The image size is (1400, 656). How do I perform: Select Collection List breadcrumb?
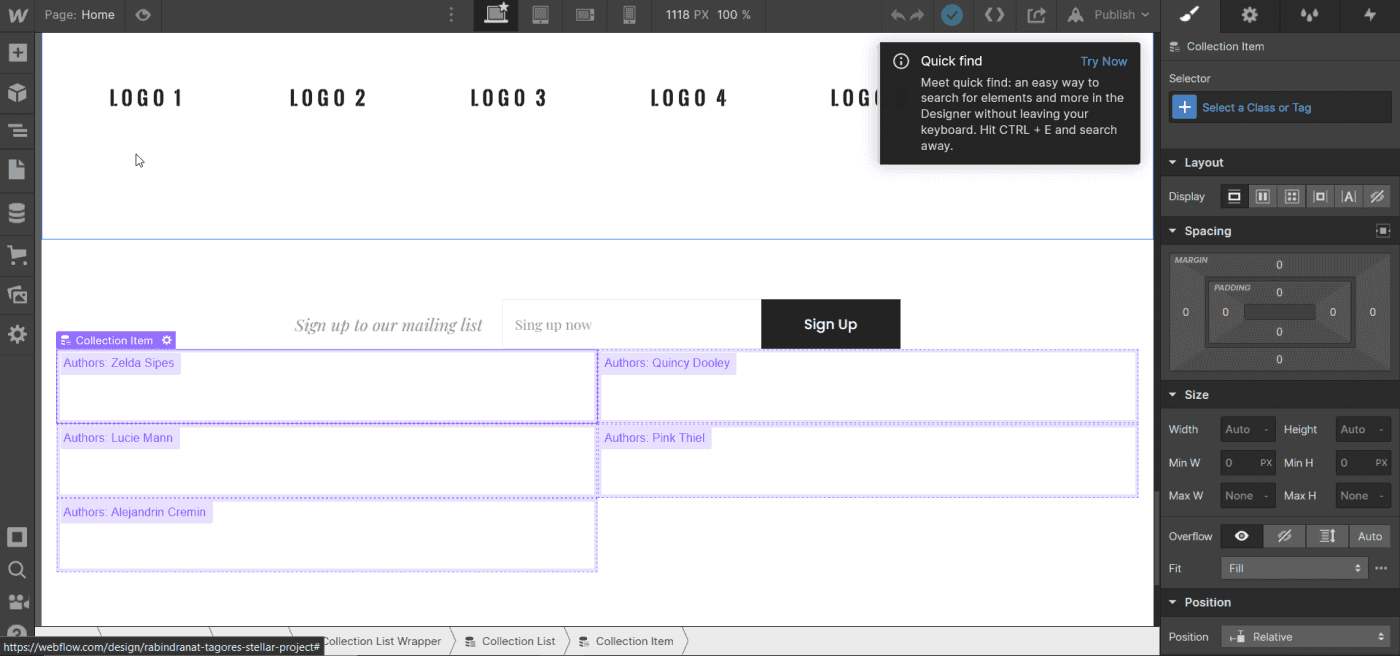[510, 641]
